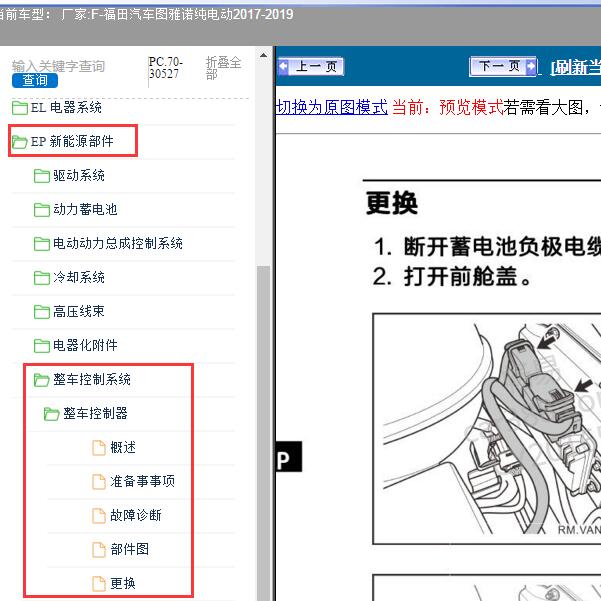Focus the 输入关键字查询 keyword search field
The image size is (601, 601).
58,66
